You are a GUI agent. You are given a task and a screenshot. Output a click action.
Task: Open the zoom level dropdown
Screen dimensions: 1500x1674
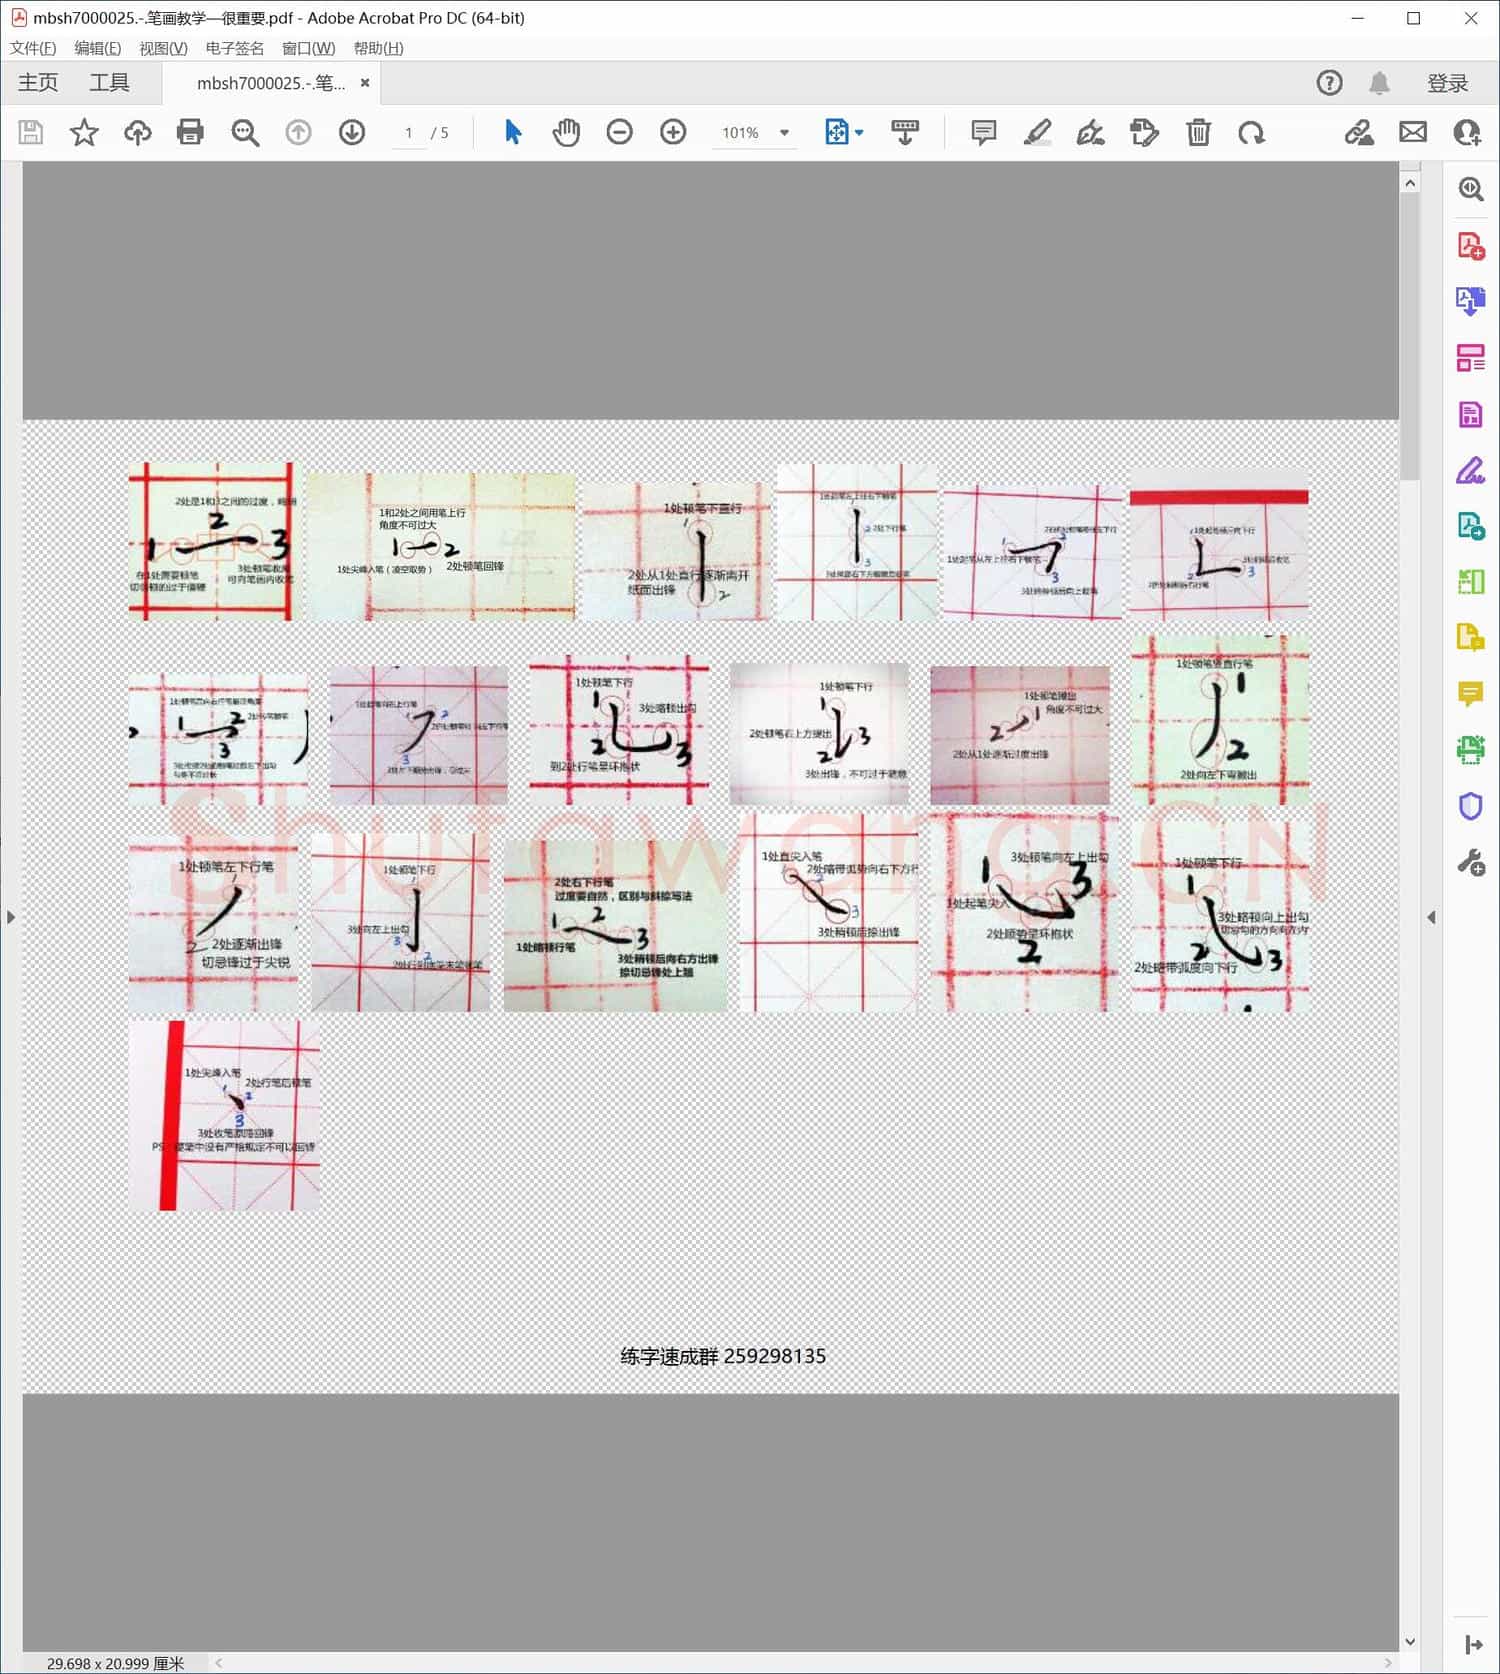785,132
